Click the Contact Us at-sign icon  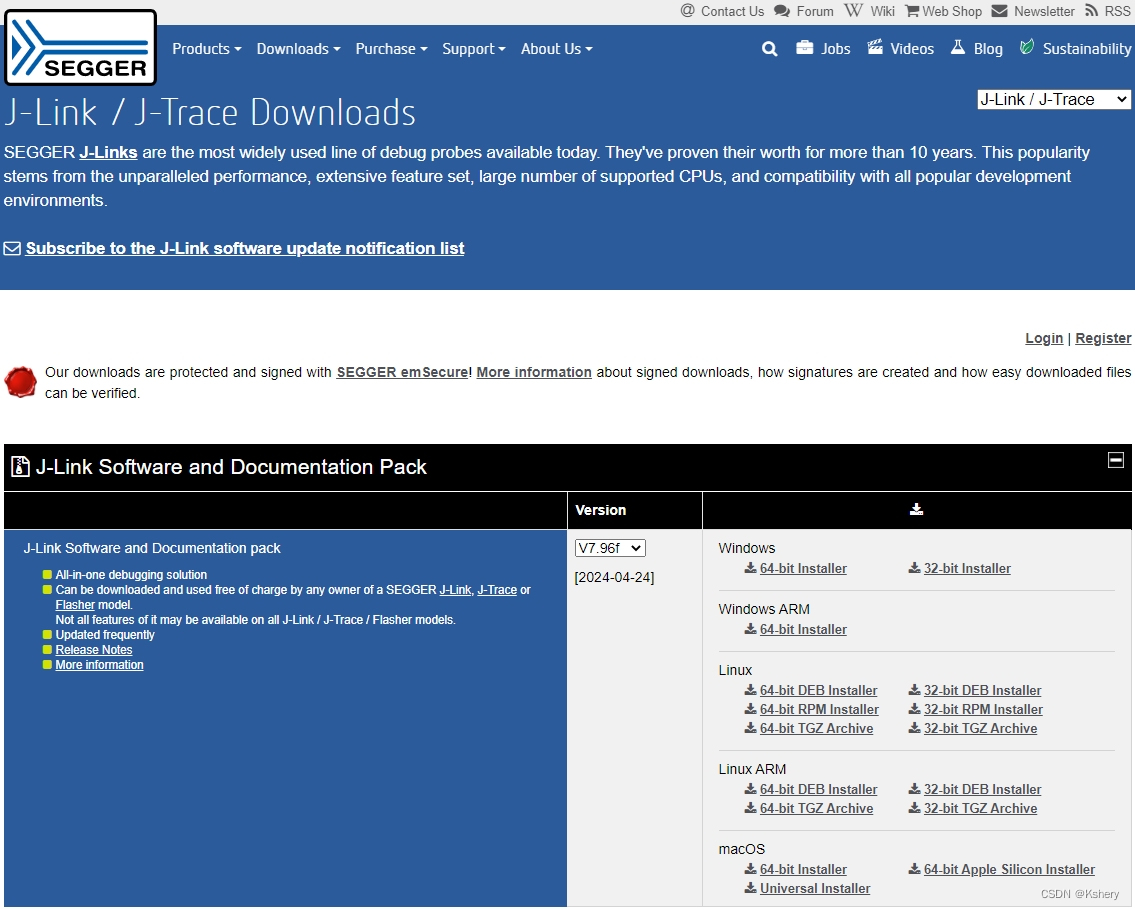pyautogui.click(x=688, y=10)
